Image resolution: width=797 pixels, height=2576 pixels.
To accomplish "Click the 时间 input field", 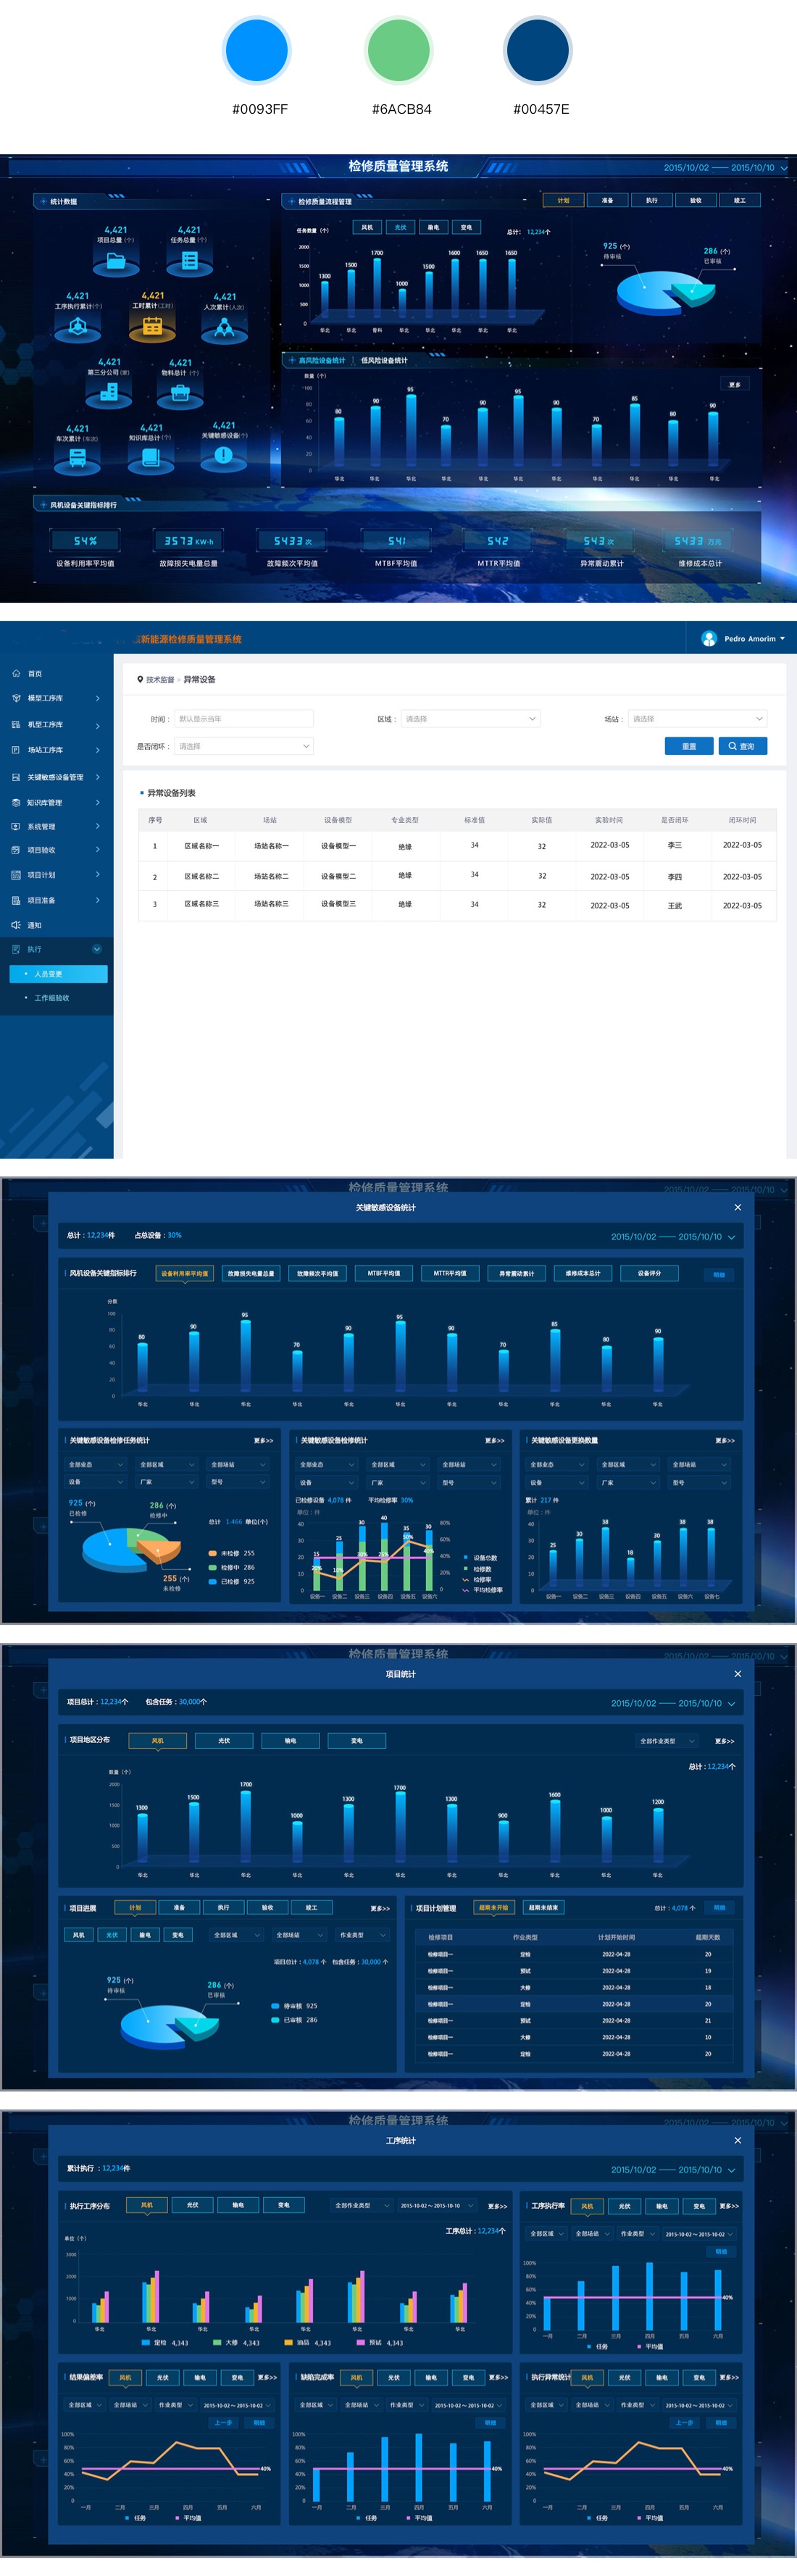I will click(244, 719).
